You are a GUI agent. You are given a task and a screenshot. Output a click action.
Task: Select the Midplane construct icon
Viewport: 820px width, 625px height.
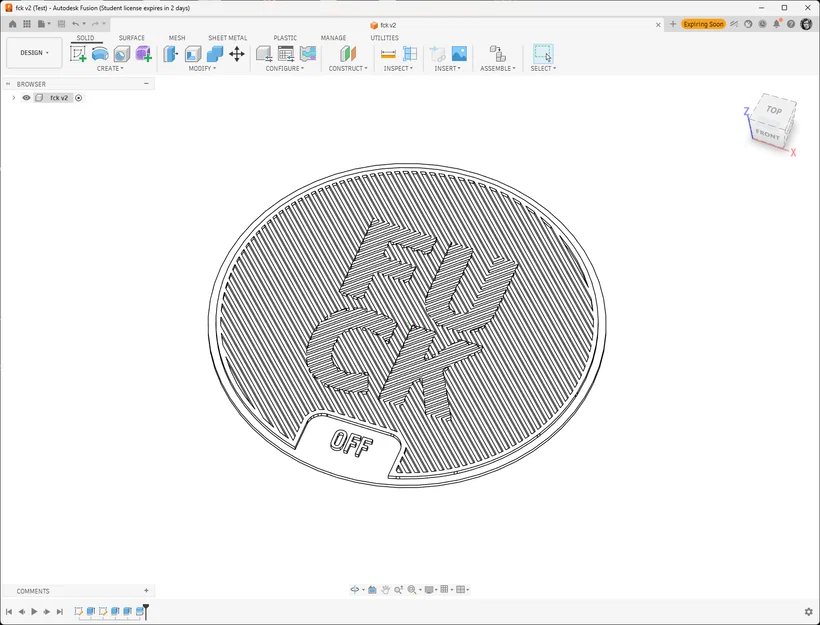(348, 53)
